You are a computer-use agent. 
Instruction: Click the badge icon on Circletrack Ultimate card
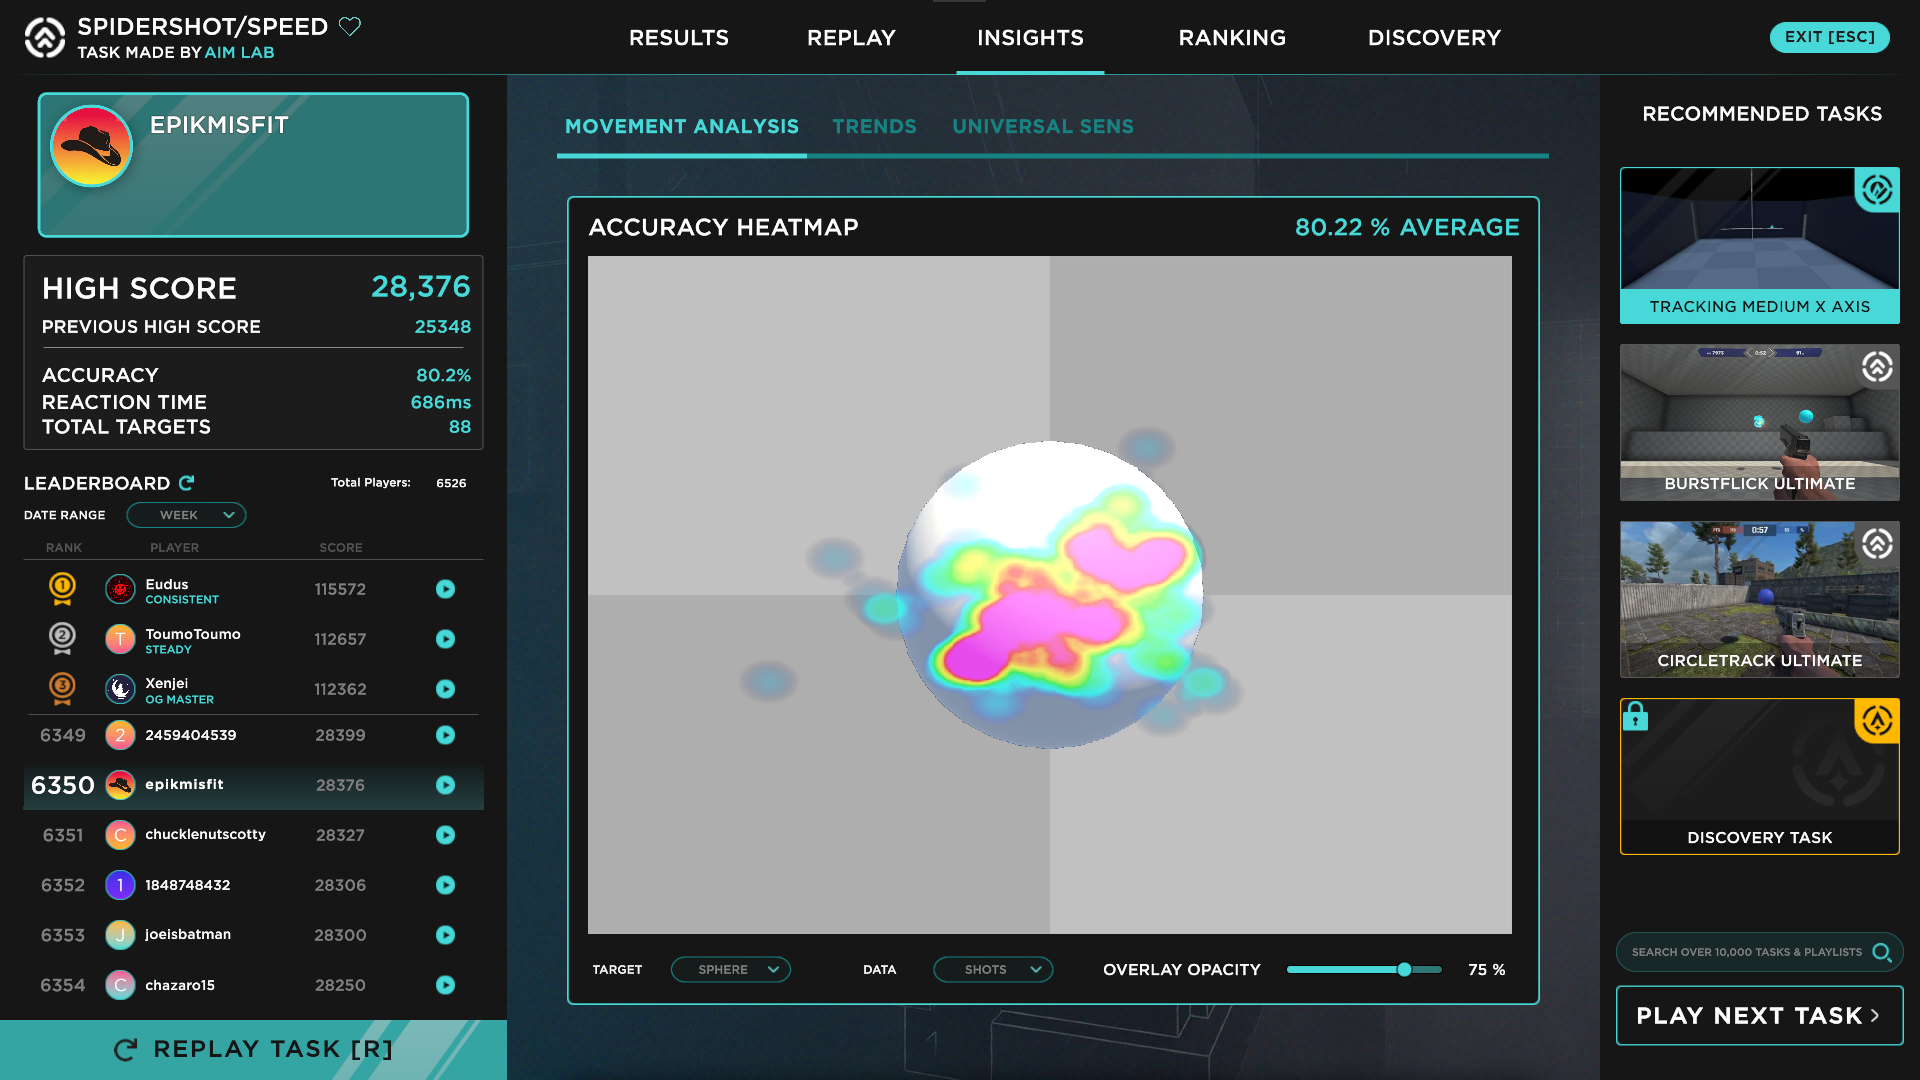point(1877,544)
